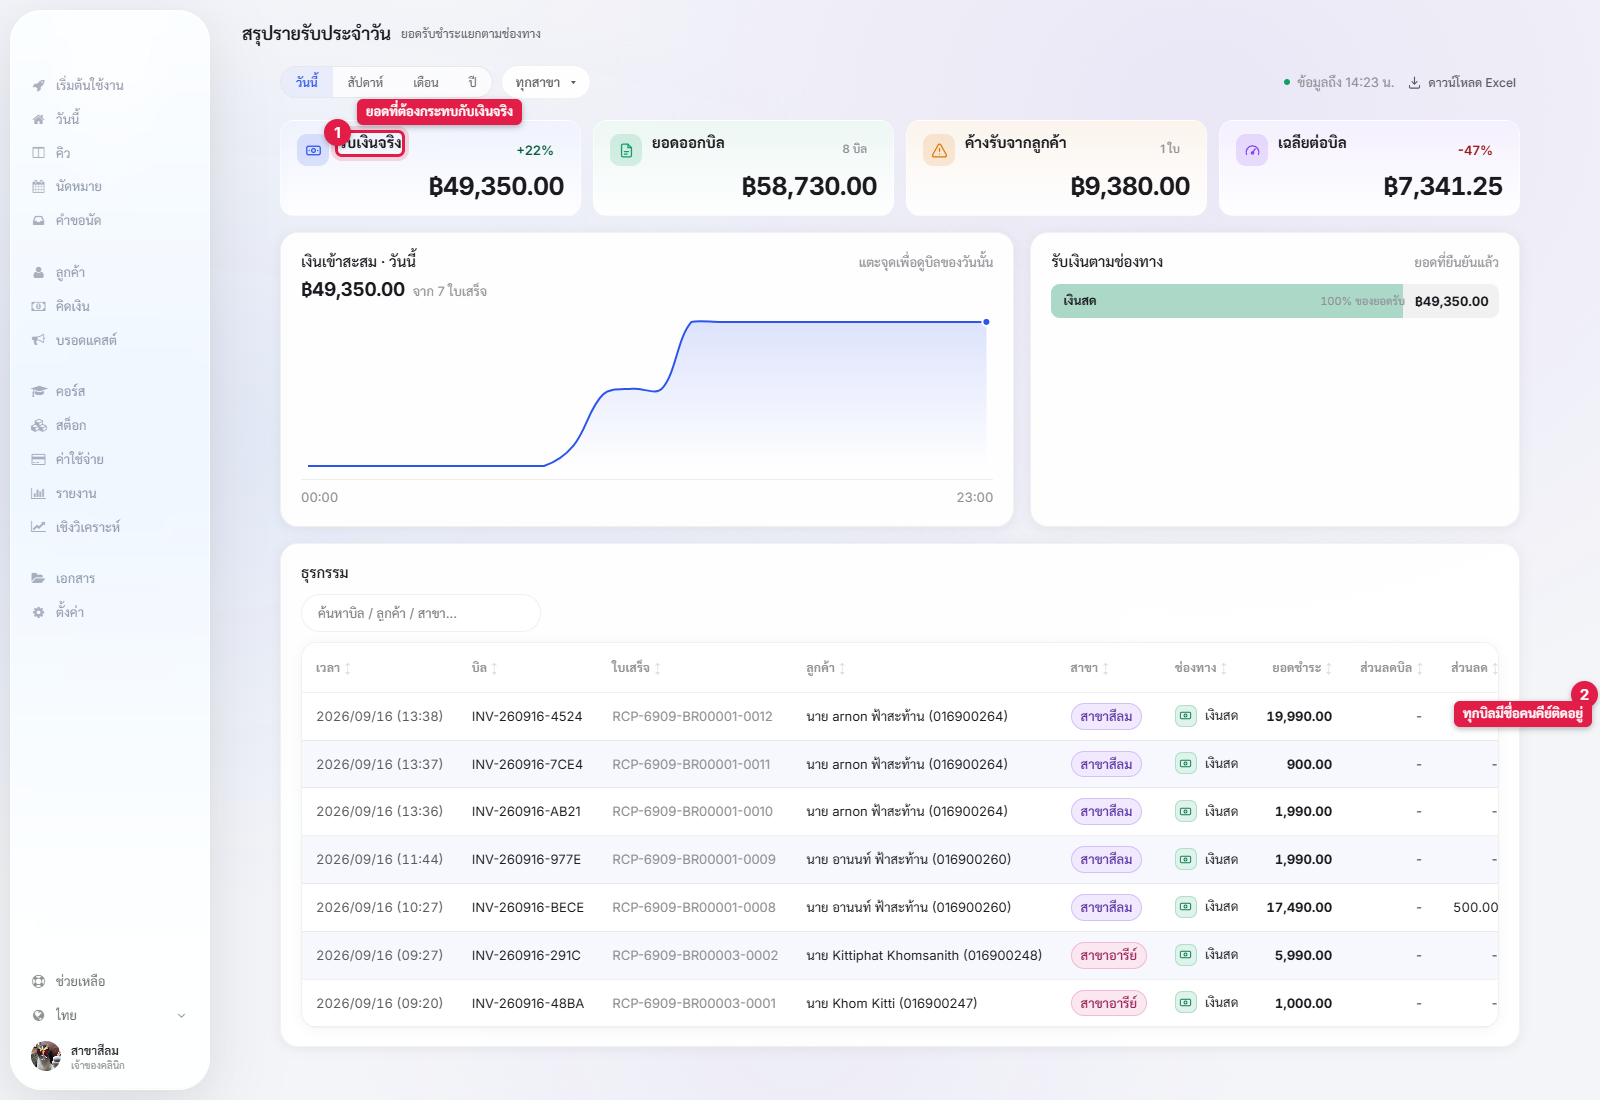This screenshot has width=1600, height=1100.
Task: Open คอร์ส graduation cap icon in sidebar
Action: click(38, 392)
